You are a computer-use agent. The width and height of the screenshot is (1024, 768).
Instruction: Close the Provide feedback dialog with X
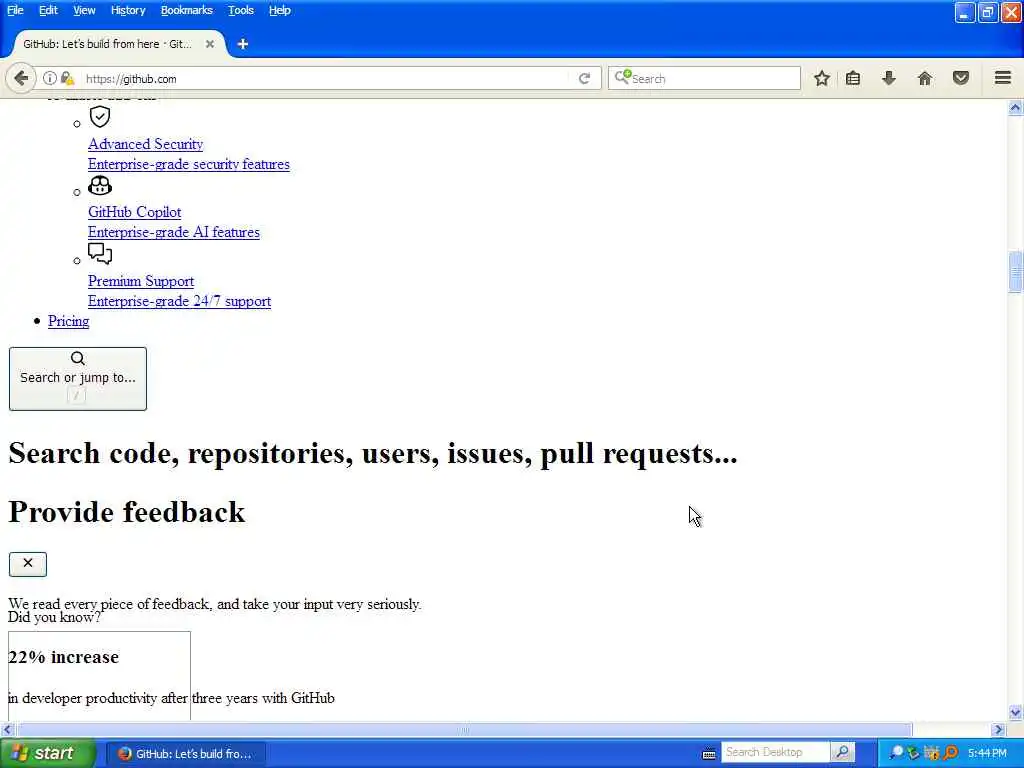click(x=27, y=564)
